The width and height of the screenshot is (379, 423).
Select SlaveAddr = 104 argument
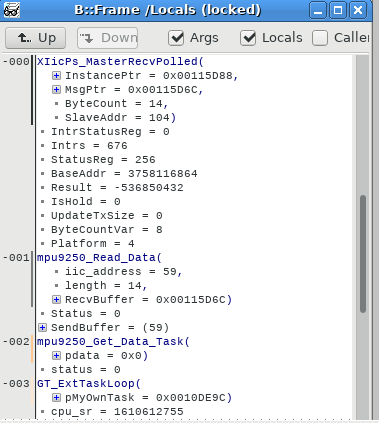[x=120, y=118]
